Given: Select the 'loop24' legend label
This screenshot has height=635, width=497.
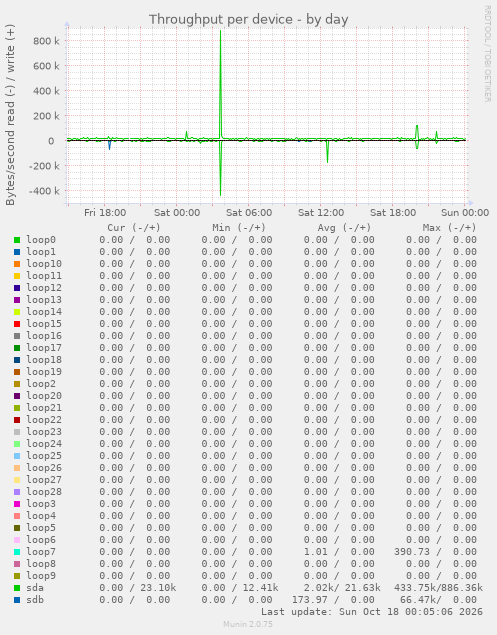Looking at the screenshot, I should point(44,444).
